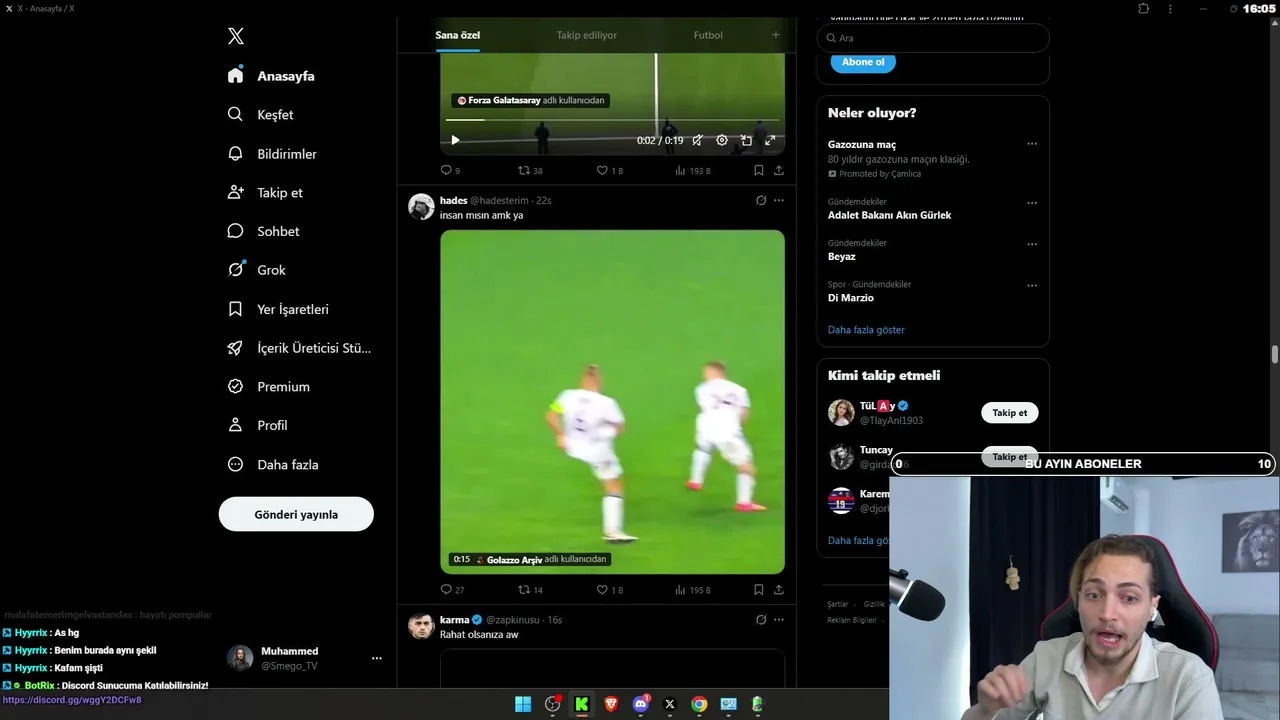Go to Anasayfa home
The width and height of the screenshot is (1280, 720).
point(271,76)
